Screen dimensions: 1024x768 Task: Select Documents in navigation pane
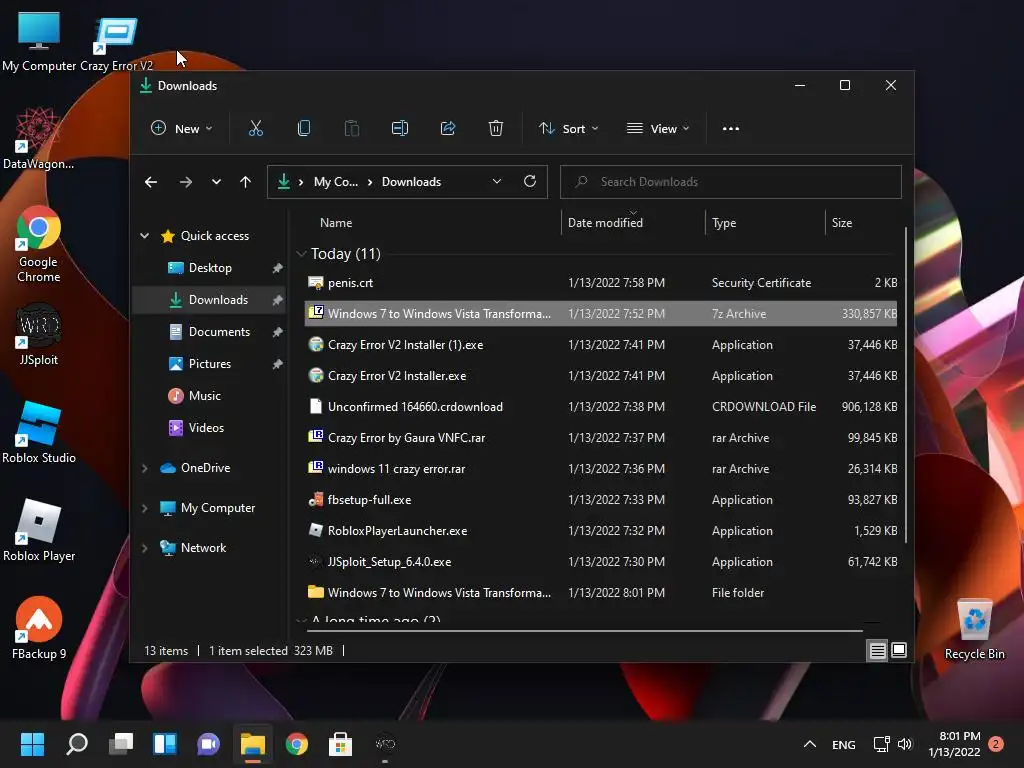tap(209, 332)
